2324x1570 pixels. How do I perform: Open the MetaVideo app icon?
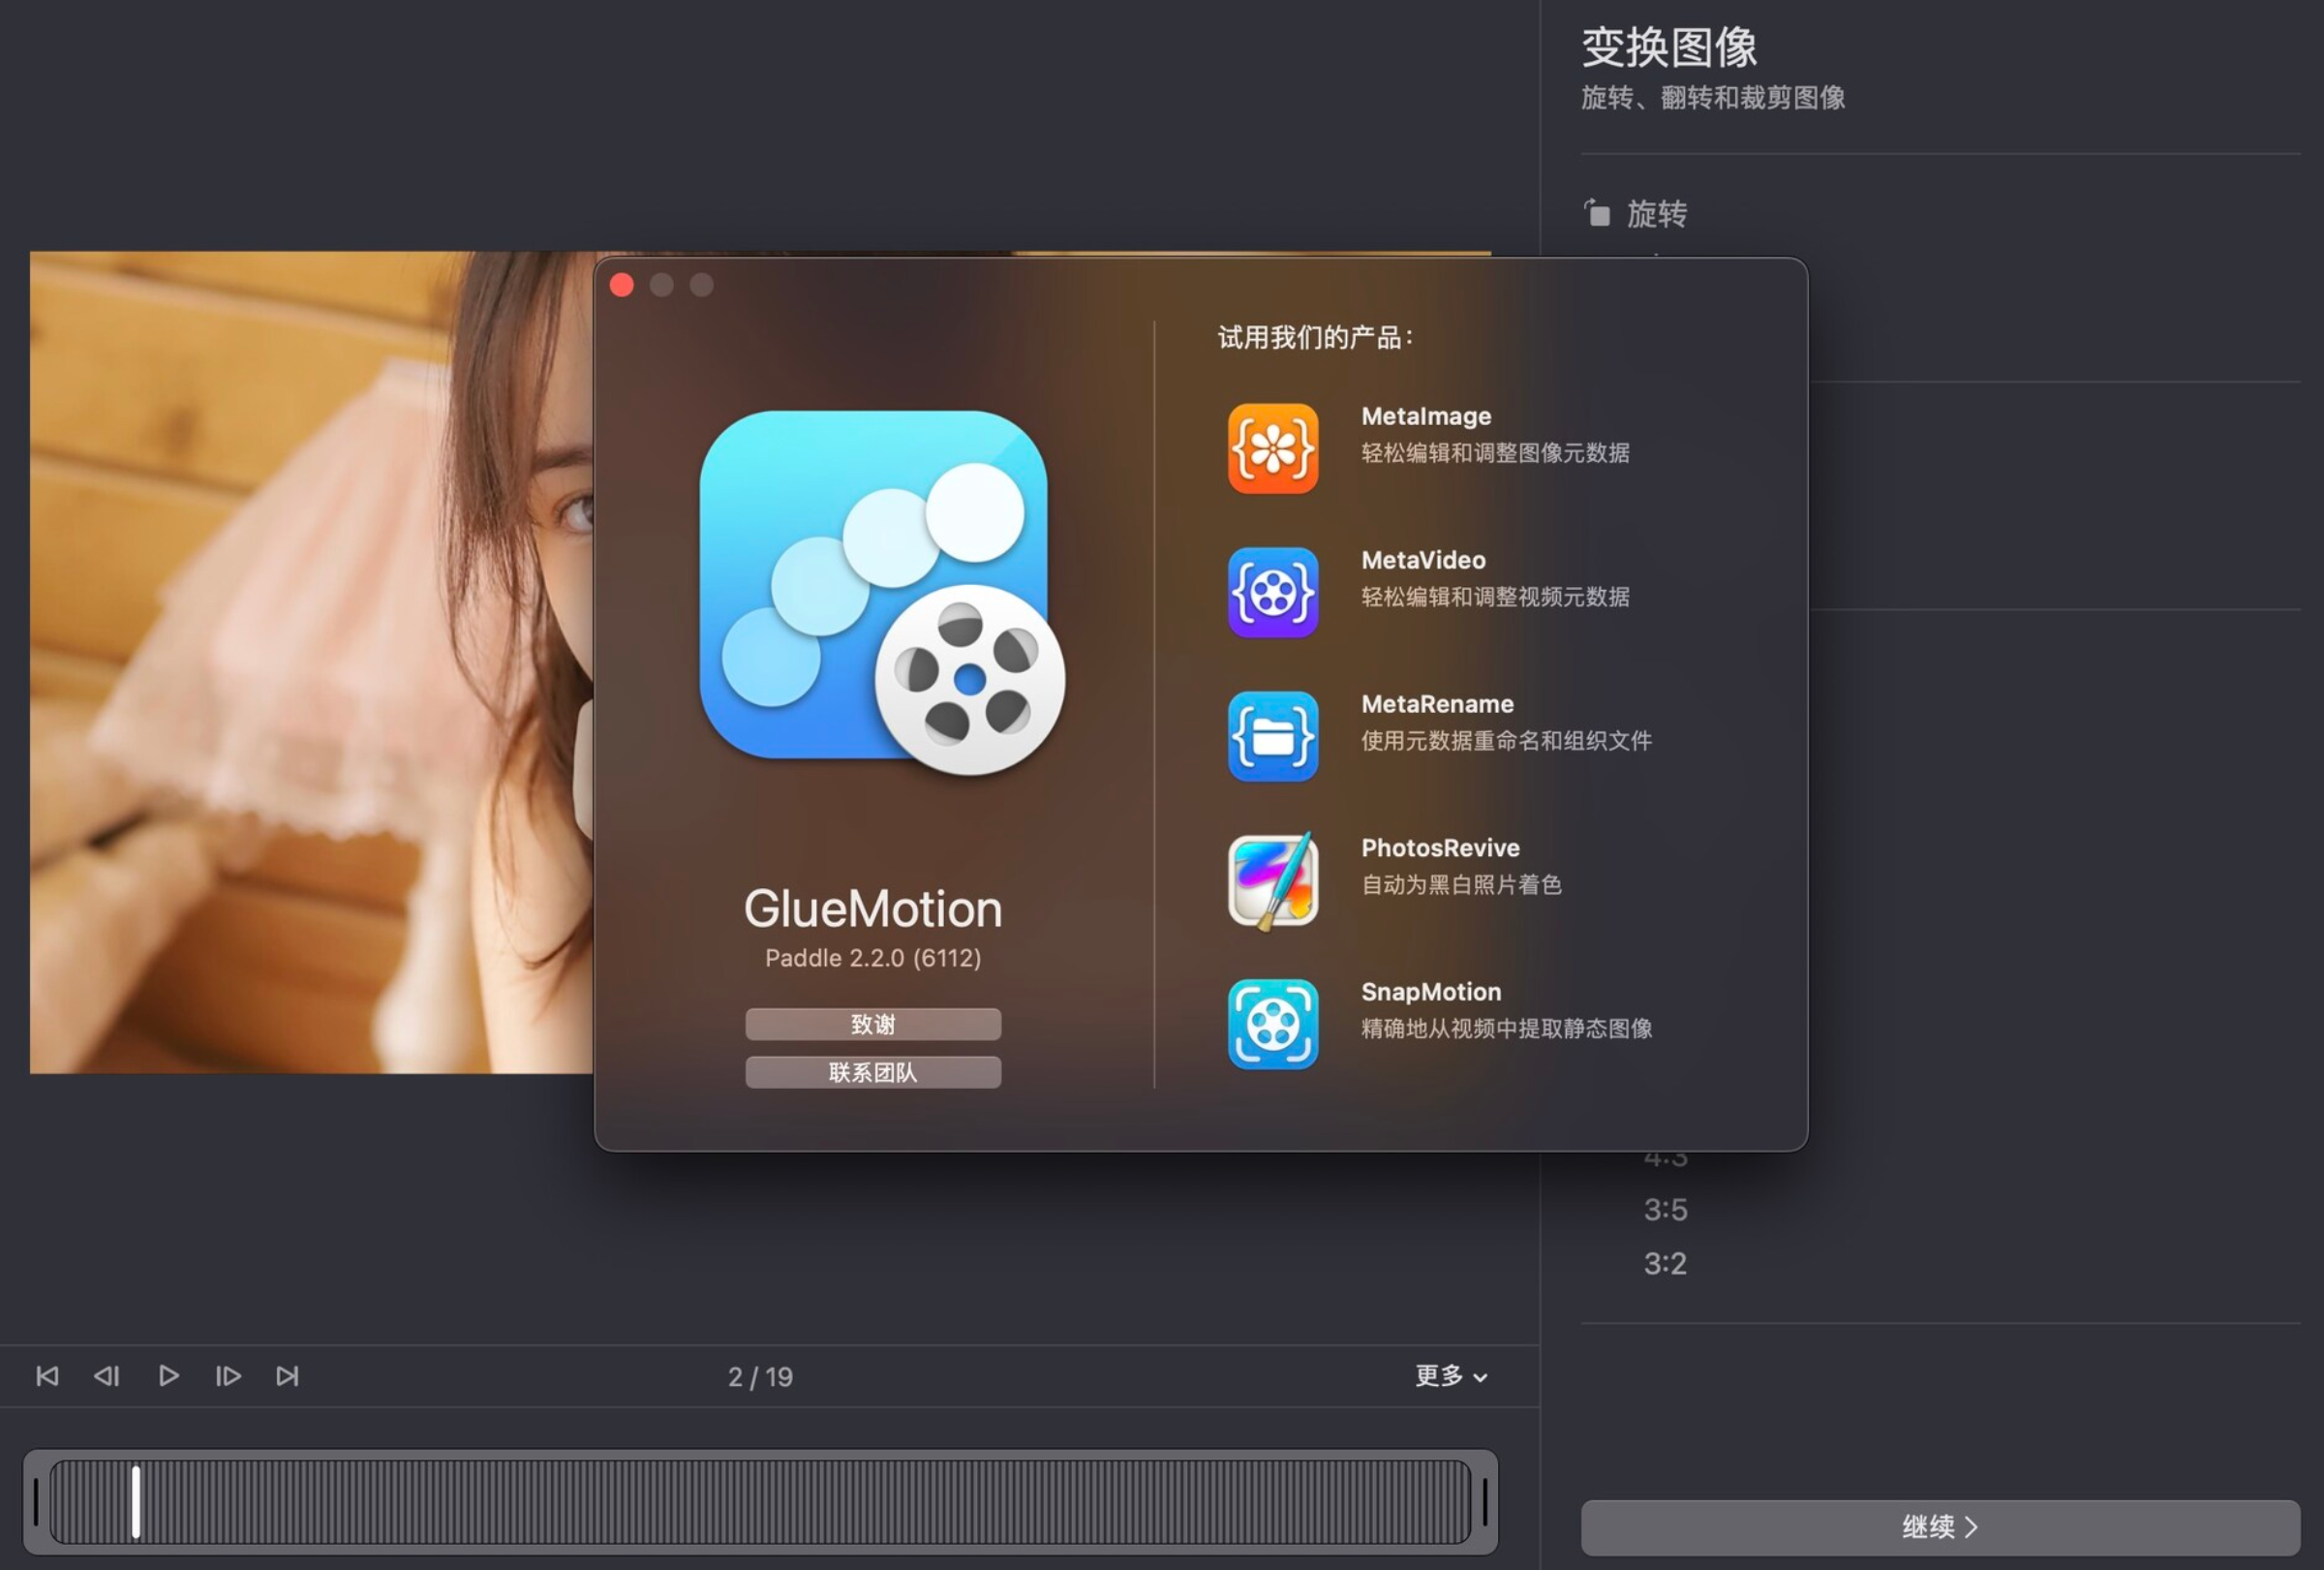(1272, 592)
